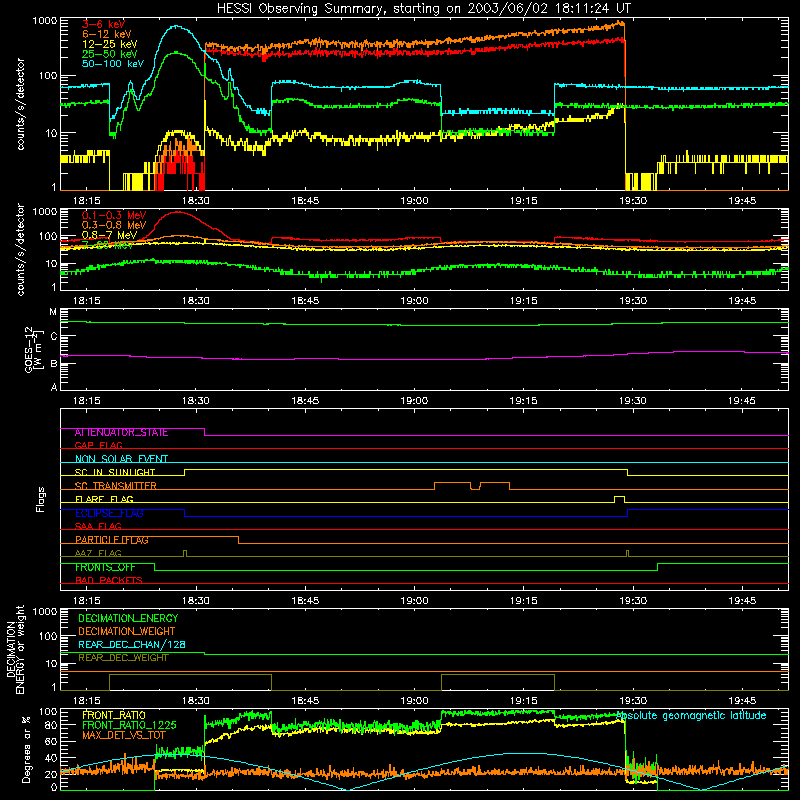The width and height of the screenshot is (800, 800).
Task: Select the GAP_FLAG label
Action: pyautogui.click(x=98, y=445)
